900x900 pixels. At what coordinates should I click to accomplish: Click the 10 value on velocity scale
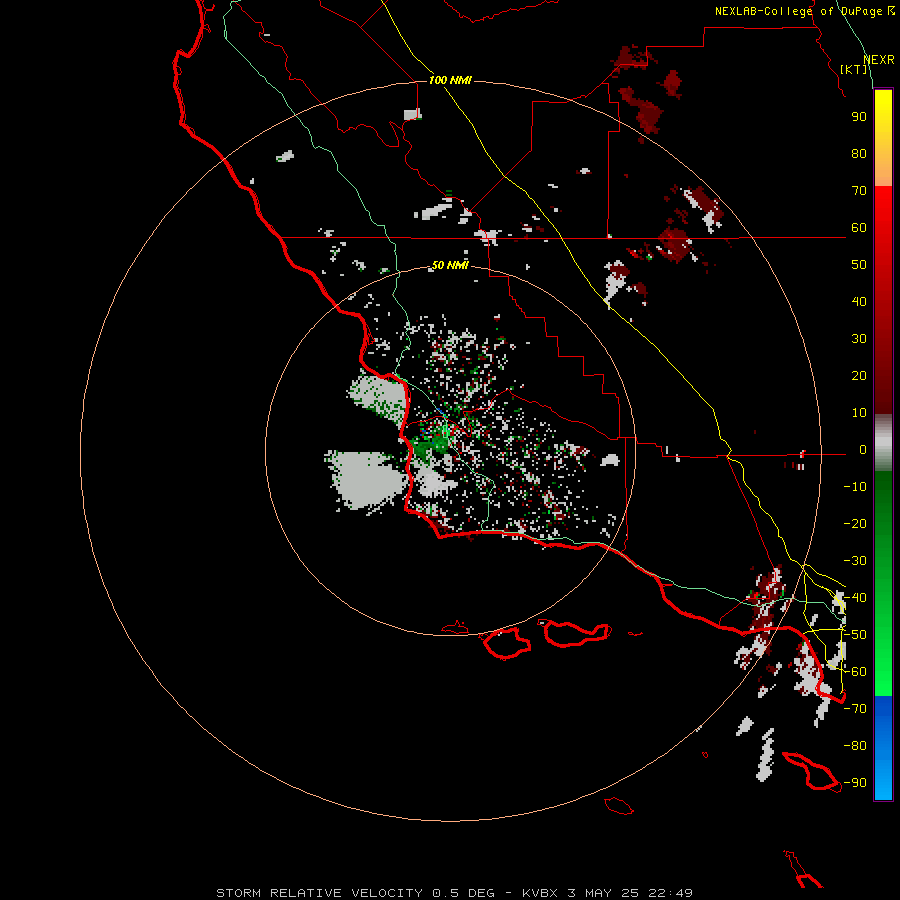tap(859, 413)
